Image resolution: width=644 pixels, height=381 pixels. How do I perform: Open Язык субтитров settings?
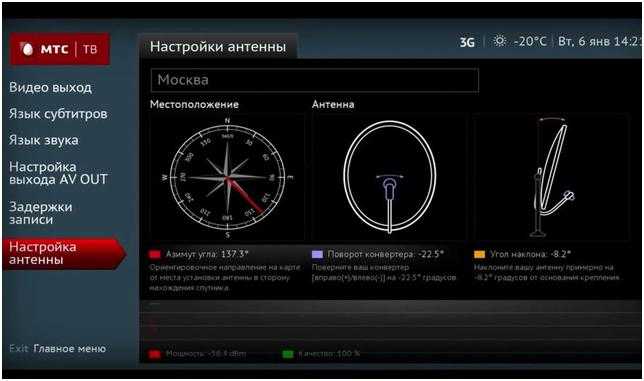click(x=58, y=114)
